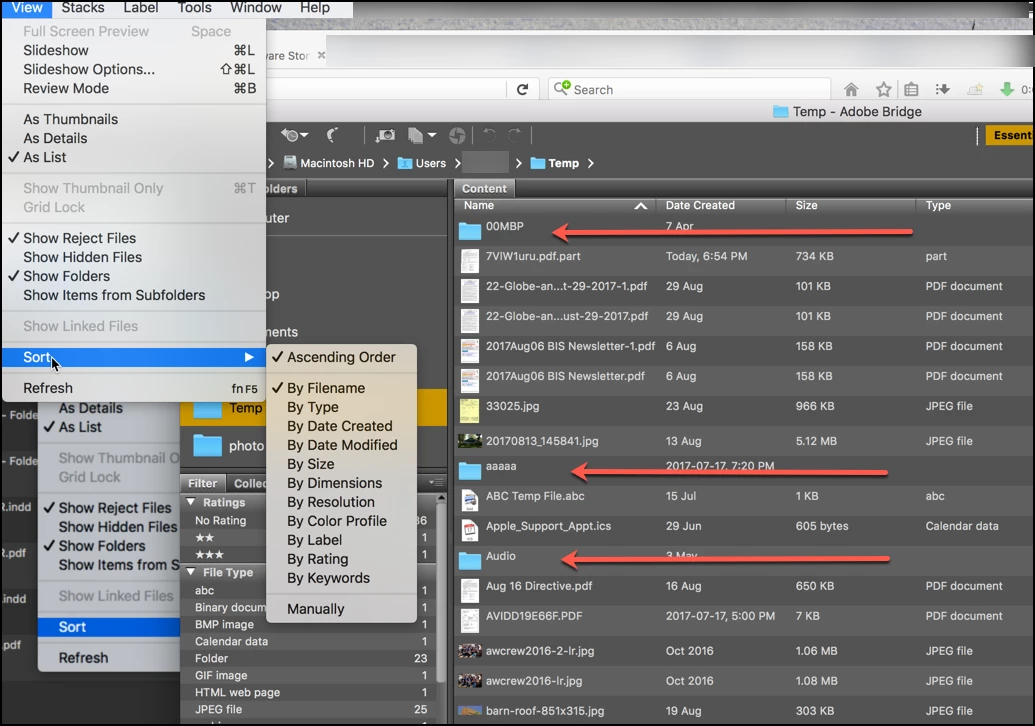Click the search engine magnifier icon
1035x726 pixels.
coord(562,88)
